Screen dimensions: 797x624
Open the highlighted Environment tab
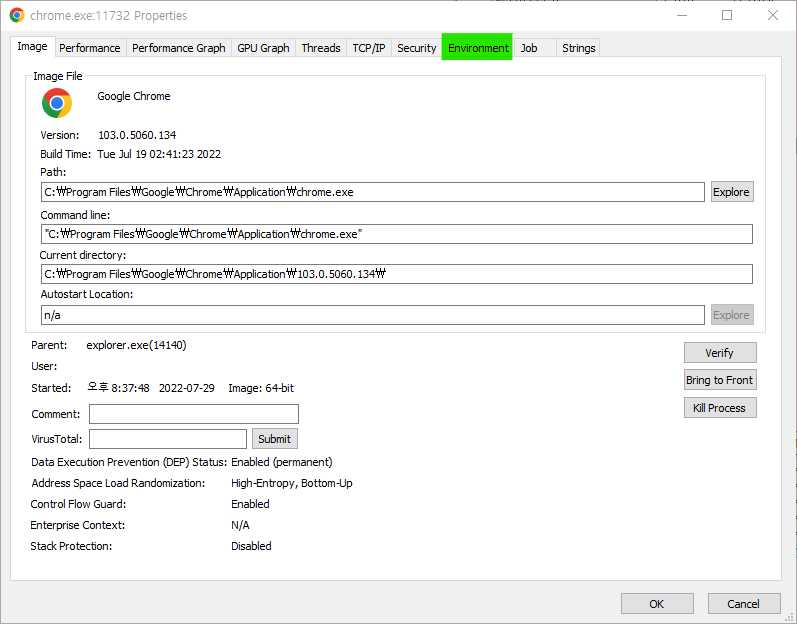478,47
